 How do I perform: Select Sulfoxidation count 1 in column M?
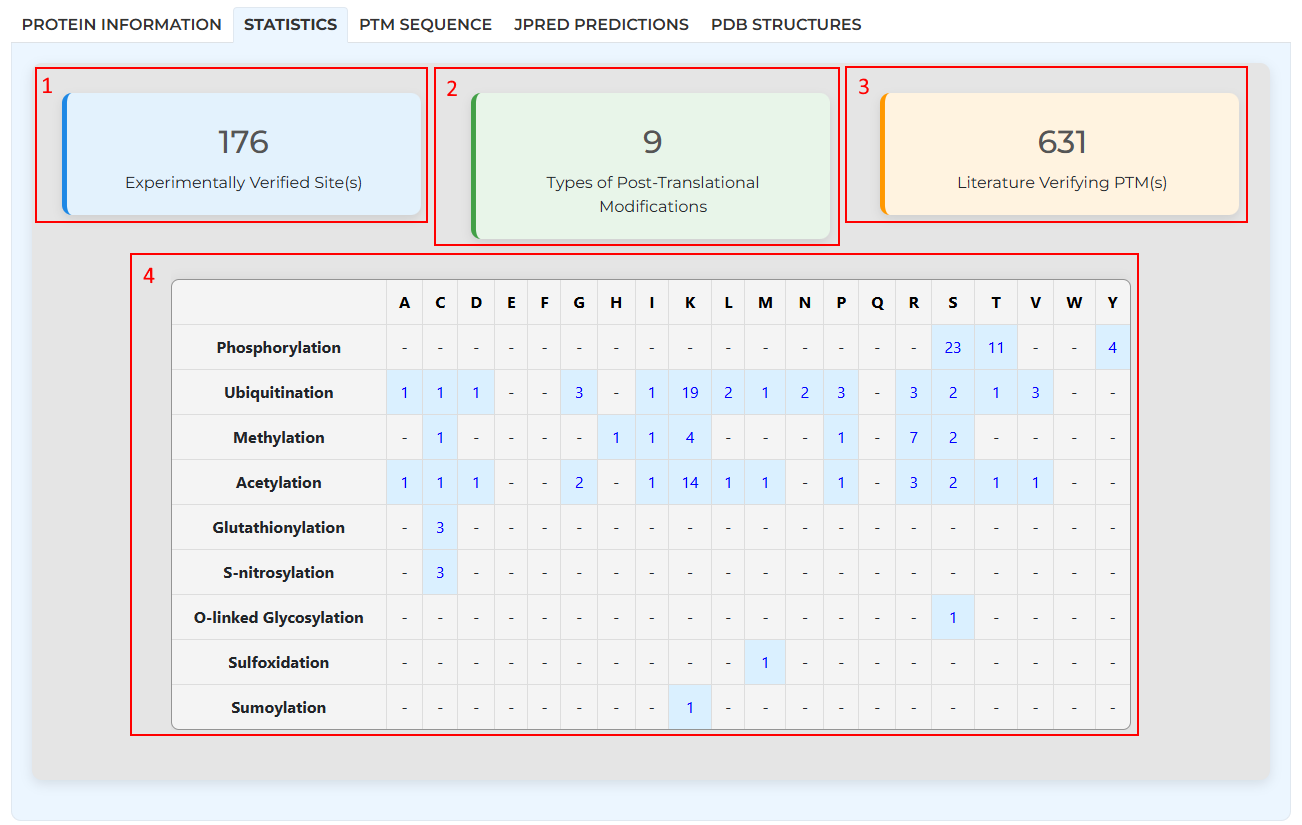765,663
